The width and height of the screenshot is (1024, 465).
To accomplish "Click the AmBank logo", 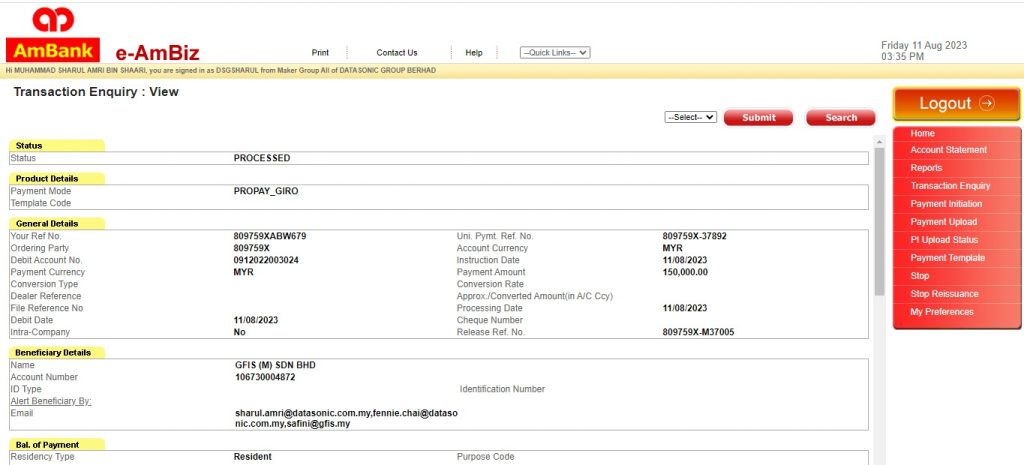I will tap(51, 35).
